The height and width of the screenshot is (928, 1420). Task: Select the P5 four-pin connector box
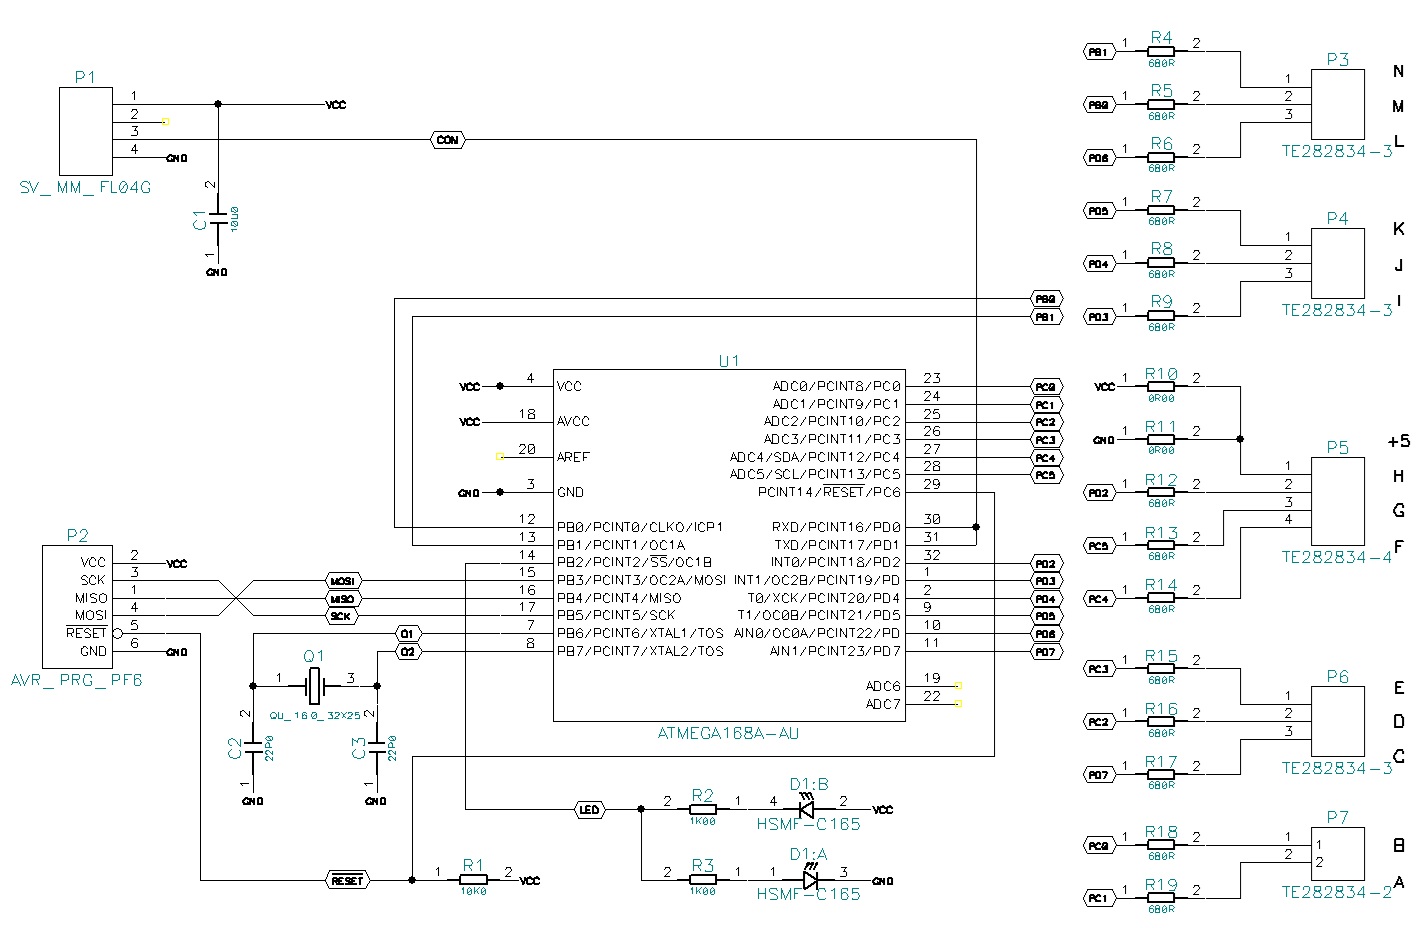[x=1337, y=501]
